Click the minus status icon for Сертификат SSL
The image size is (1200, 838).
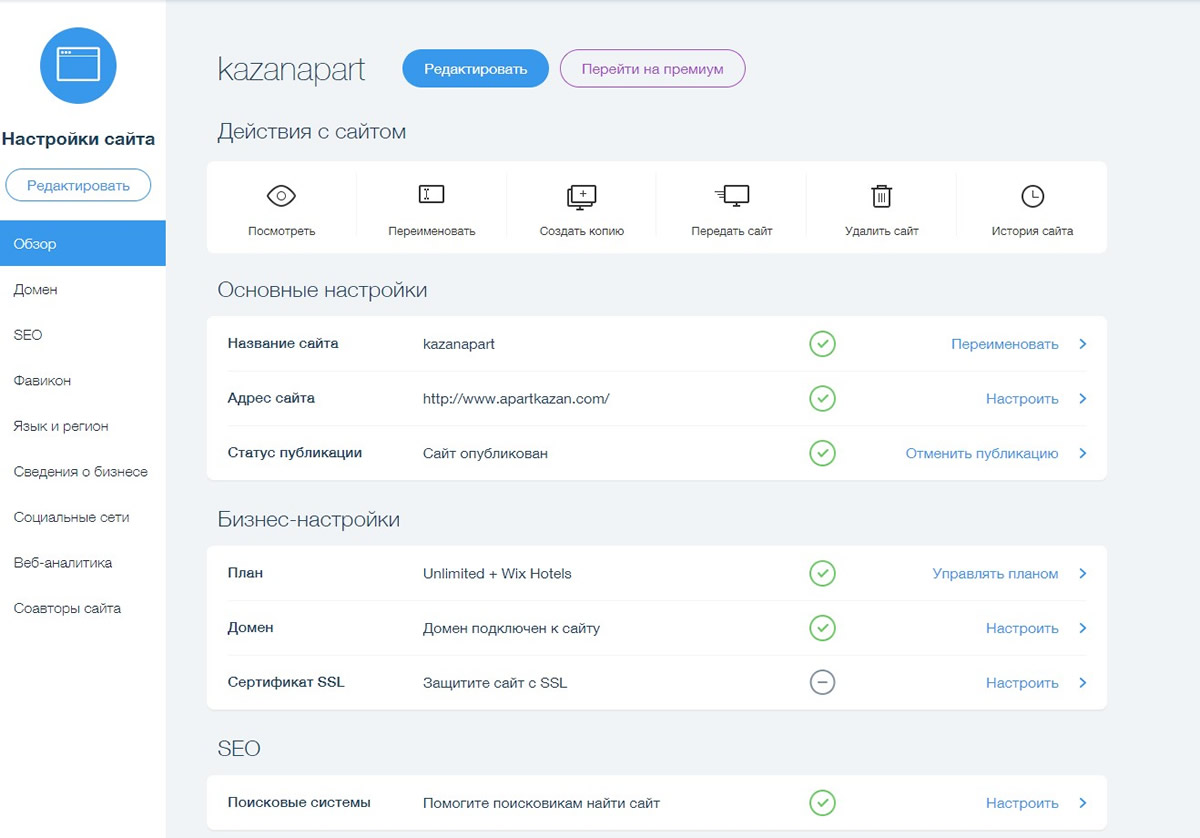[822, 682]
